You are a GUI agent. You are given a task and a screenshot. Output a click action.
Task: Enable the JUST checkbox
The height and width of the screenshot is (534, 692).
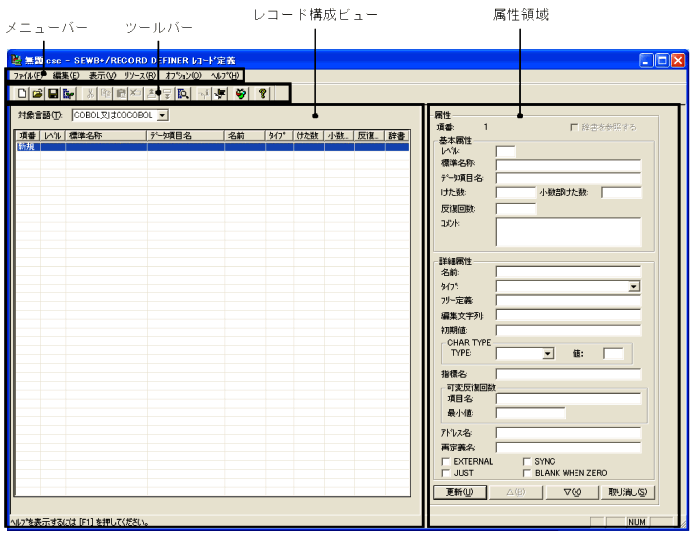pyautogui.click(x=446, y=473)
